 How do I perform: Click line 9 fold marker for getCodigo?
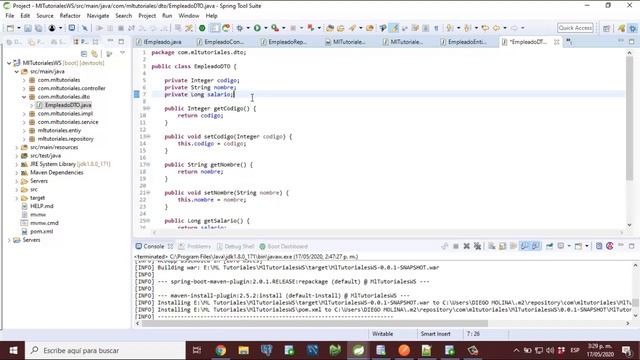coord(148,108)
